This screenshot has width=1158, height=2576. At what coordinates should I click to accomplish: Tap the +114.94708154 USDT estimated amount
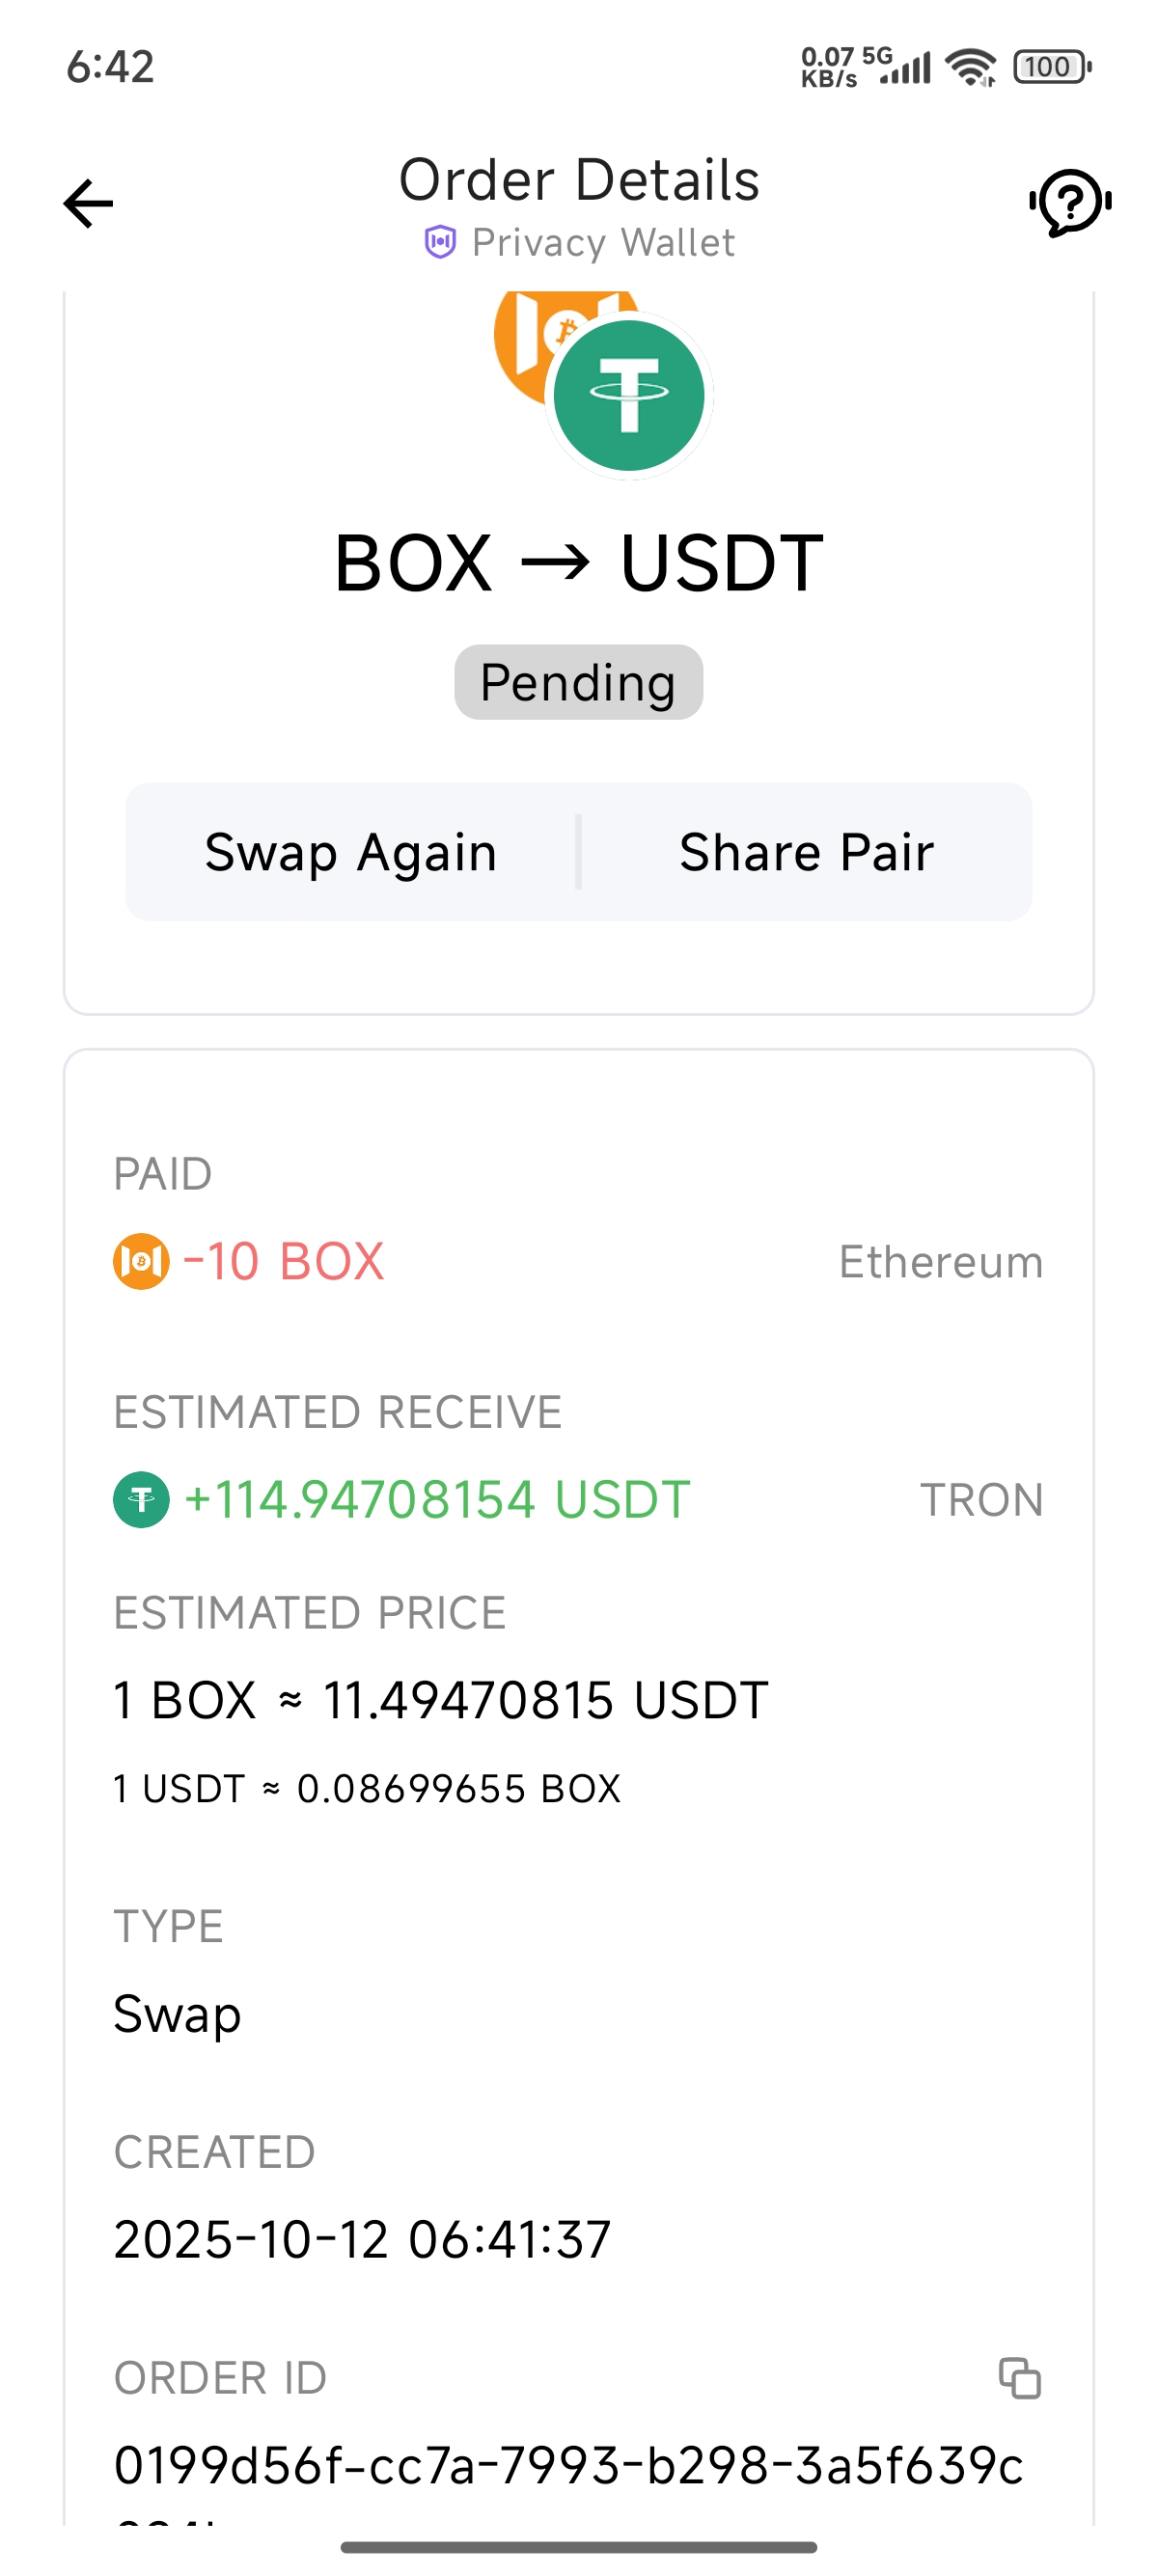point(437,1500)
